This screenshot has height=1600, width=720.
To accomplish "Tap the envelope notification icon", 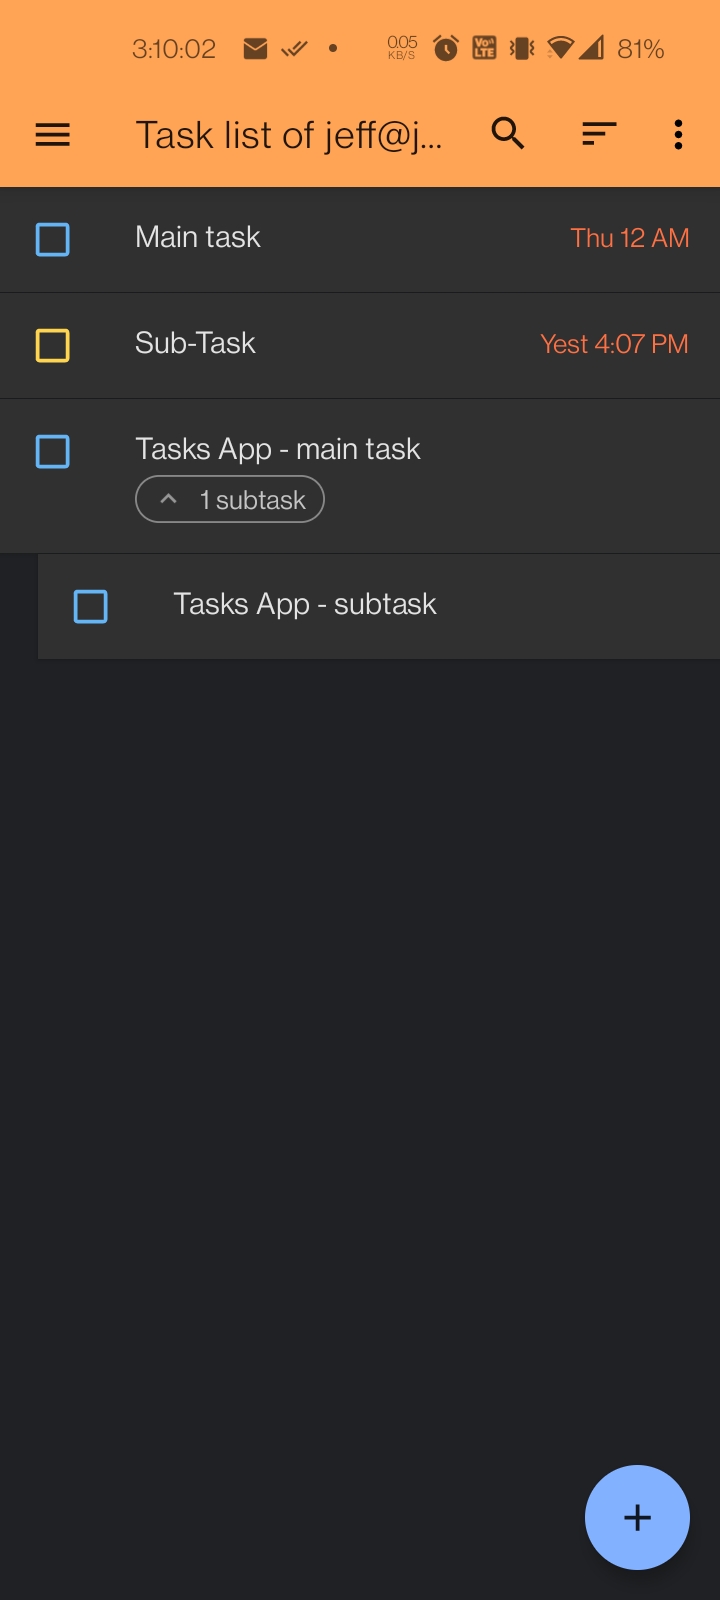I will [x=255, y=46].
